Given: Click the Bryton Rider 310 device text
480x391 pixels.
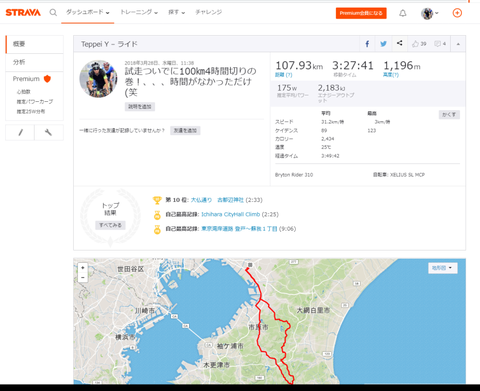Looking at the screenshot, I should click(x=294, y=175).
